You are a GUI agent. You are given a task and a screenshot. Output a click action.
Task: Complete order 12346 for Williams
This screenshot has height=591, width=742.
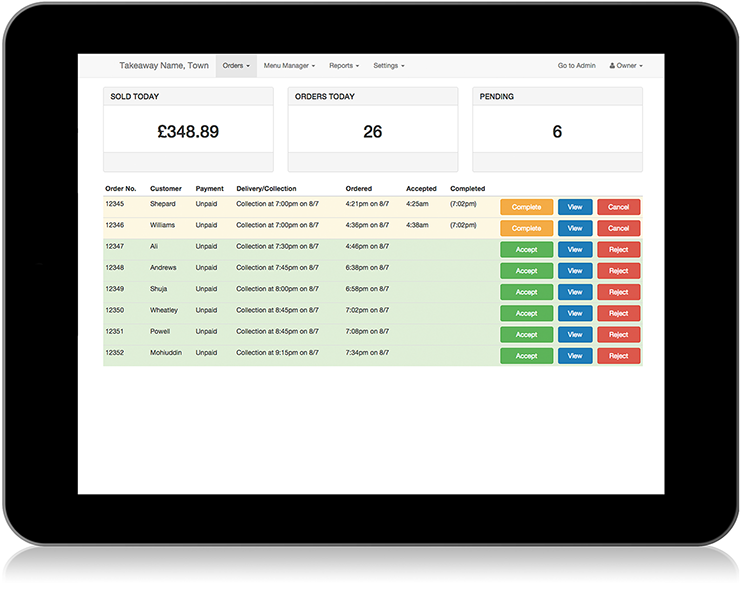coord(526,228)
